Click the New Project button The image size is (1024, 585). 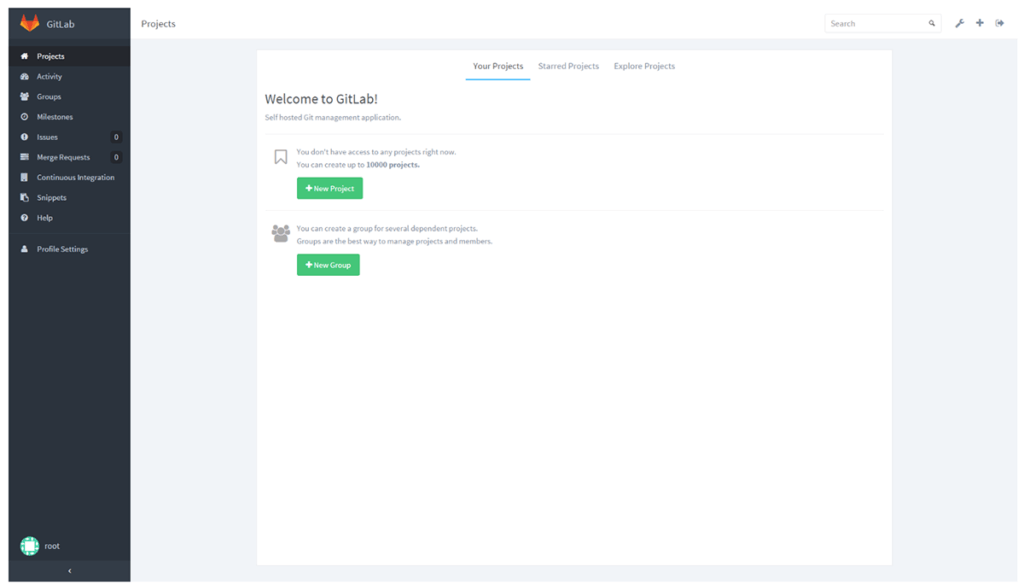click(x=330, y=188)
